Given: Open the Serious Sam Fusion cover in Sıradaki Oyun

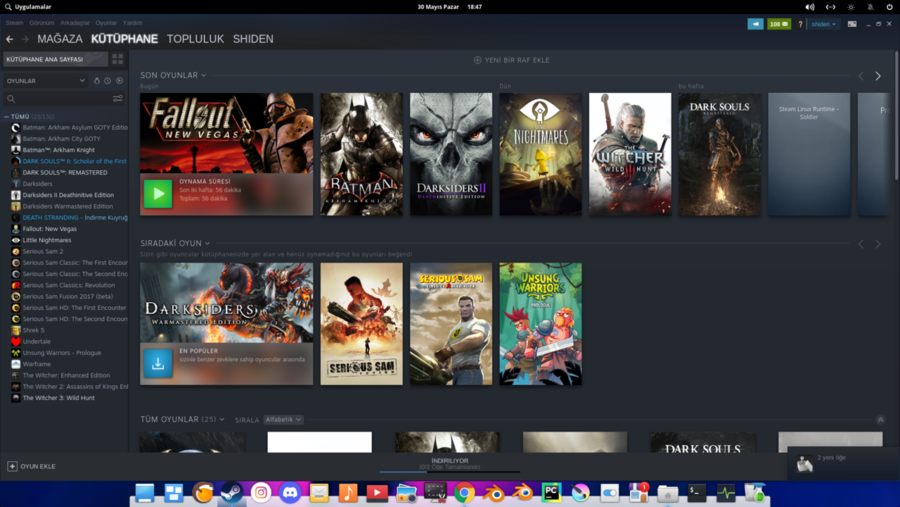Looking at the screenshot, I should click(361, 324).
